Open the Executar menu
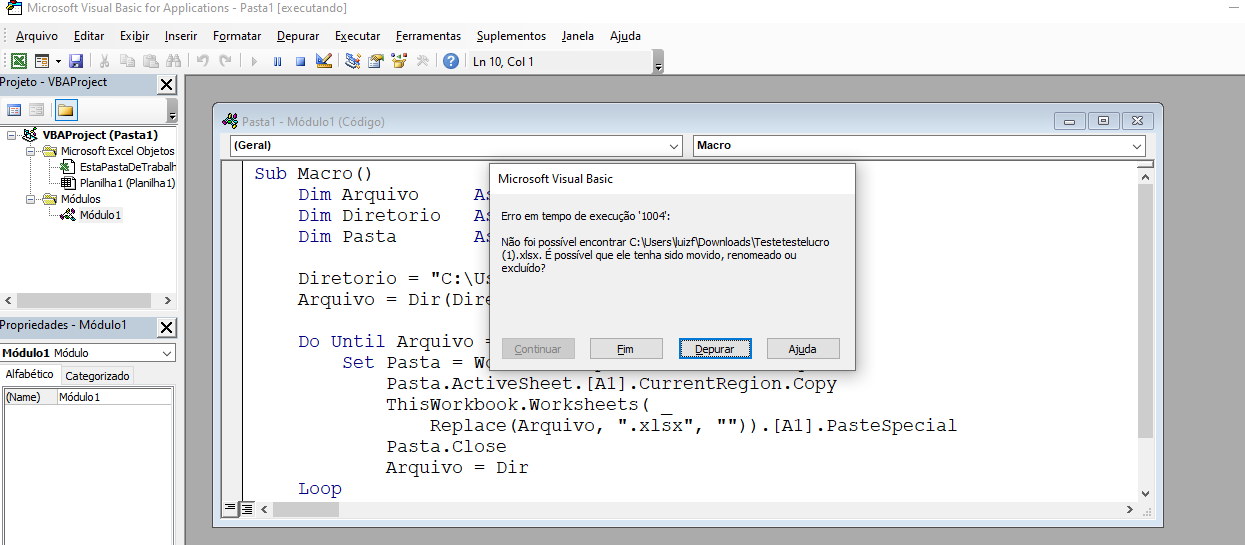Viewport: 1245px width, 545px height. (357, 36)
